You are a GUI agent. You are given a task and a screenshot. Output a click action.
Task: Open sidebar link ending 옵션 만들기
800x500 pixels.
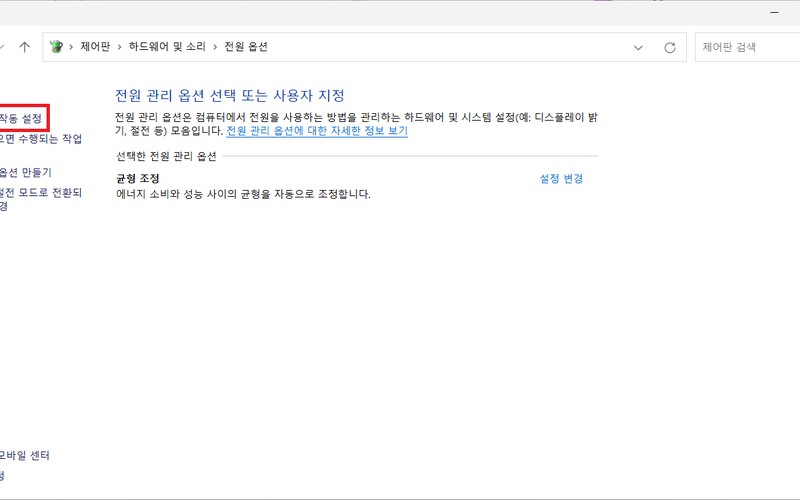[26, 172]
